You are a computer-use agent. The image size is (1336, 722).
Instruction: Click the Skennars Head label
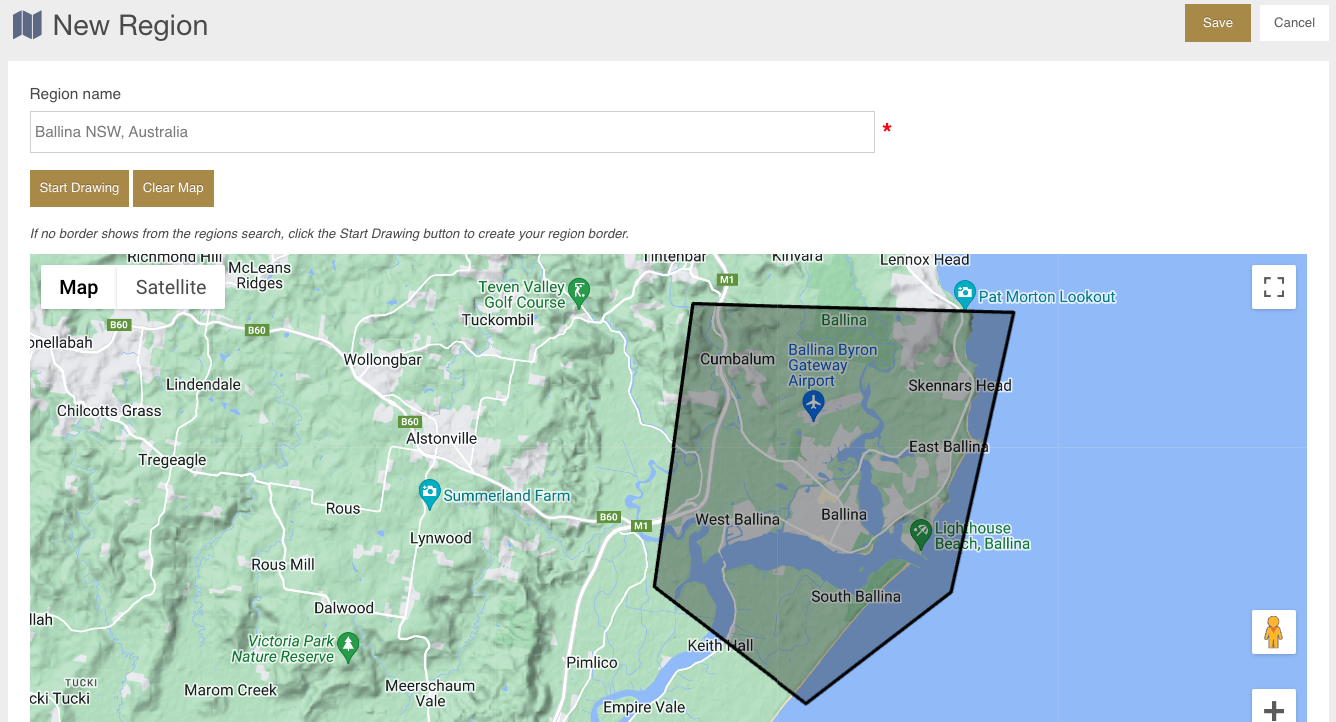960,385
